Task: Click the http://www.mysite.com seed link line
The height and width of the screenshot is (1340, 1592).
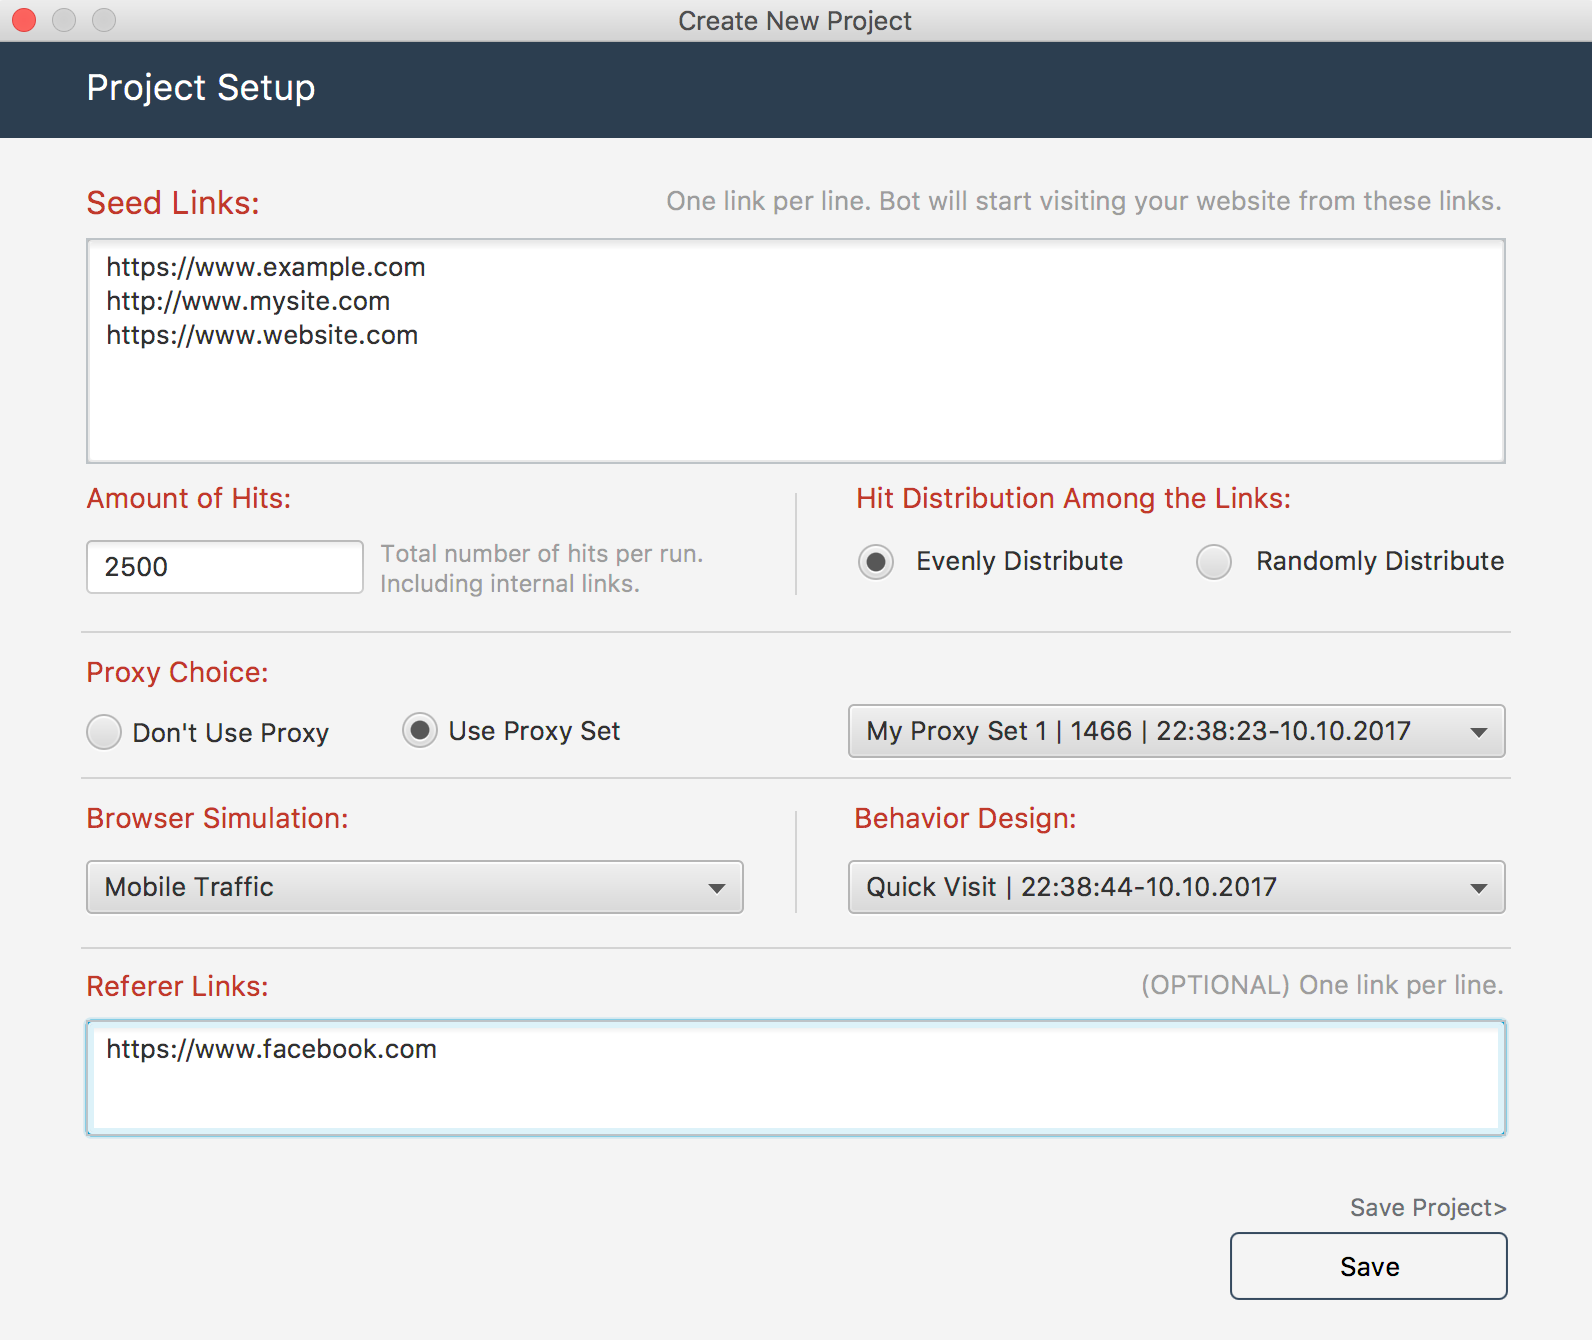Action: 248,301
